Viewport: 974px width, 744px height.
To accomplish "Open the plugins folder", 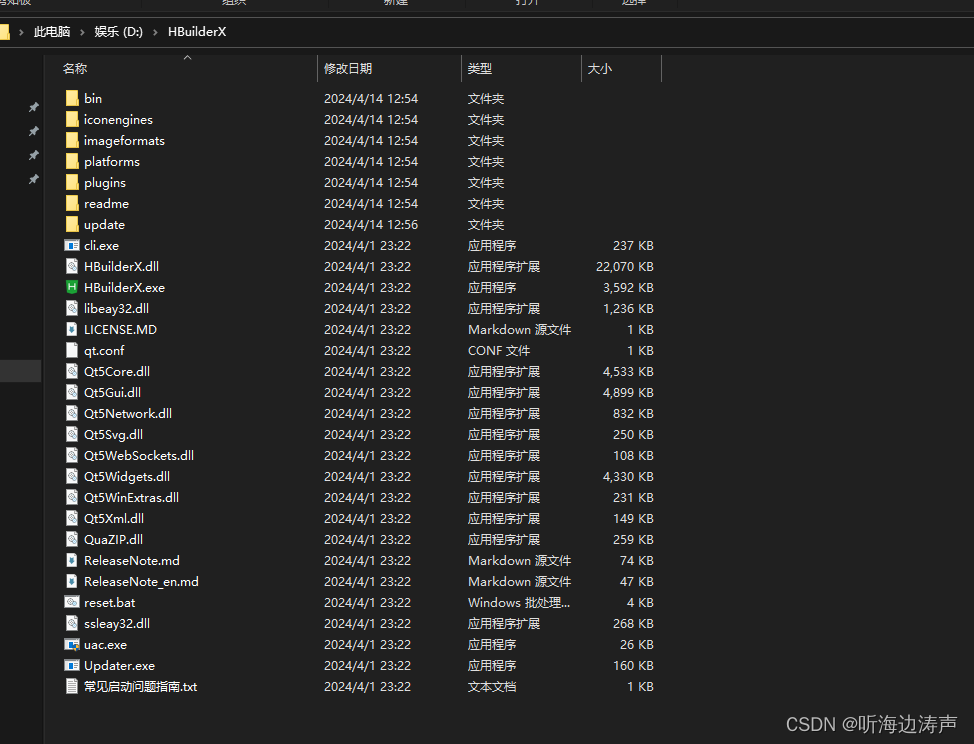I will click(x=104, y=182).
